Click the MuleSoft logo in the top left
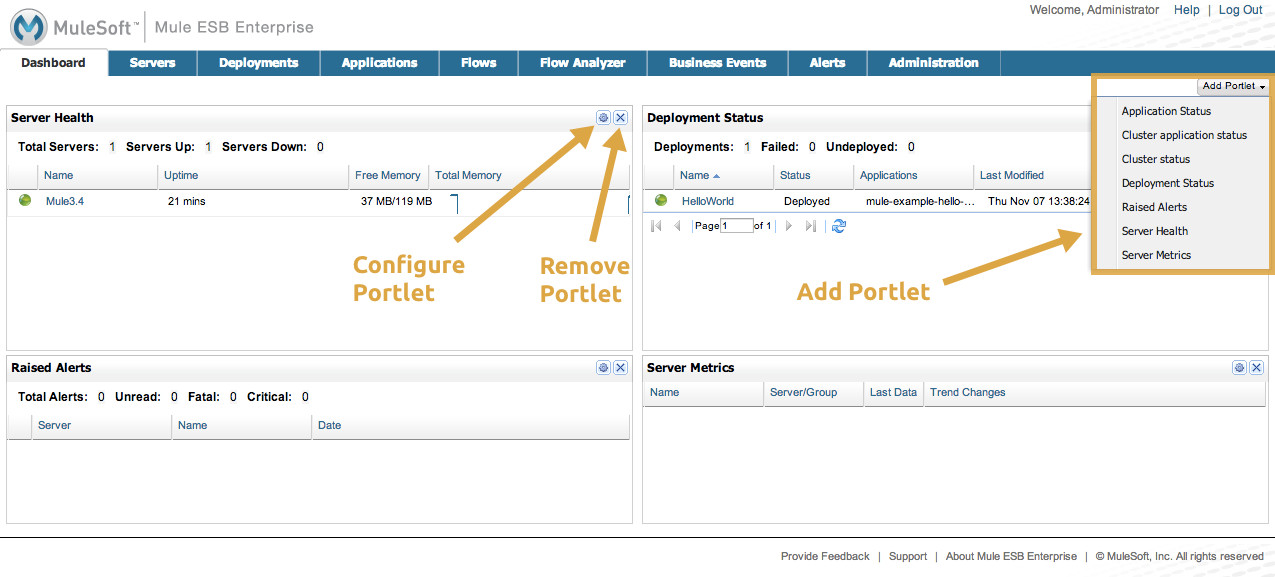 [x=27, y=23]
